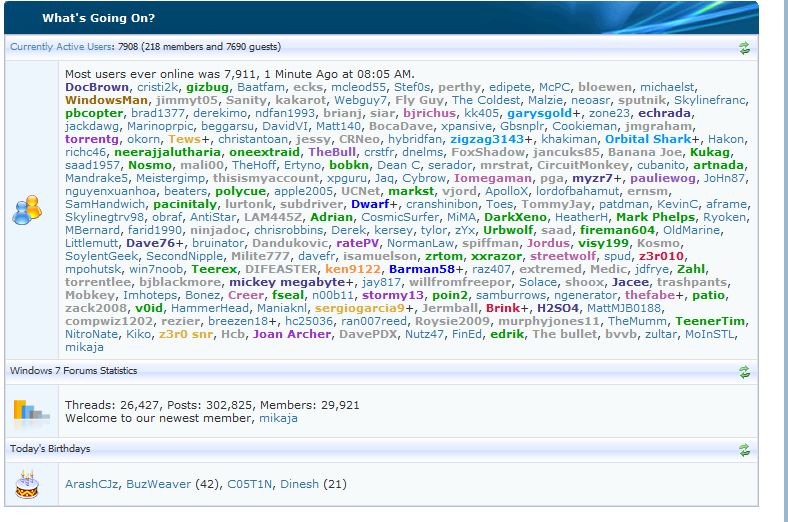Click the Brink username
The height and width of the screenshot is (522, 788).
(x=503, y=308)
